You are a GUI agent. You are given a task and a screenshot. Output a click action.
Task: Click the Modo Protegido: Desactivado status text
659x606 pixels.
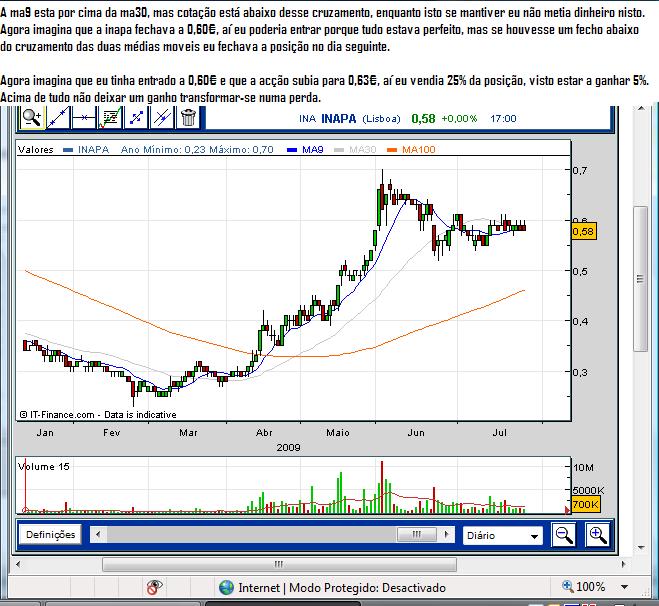click(367, 588)
